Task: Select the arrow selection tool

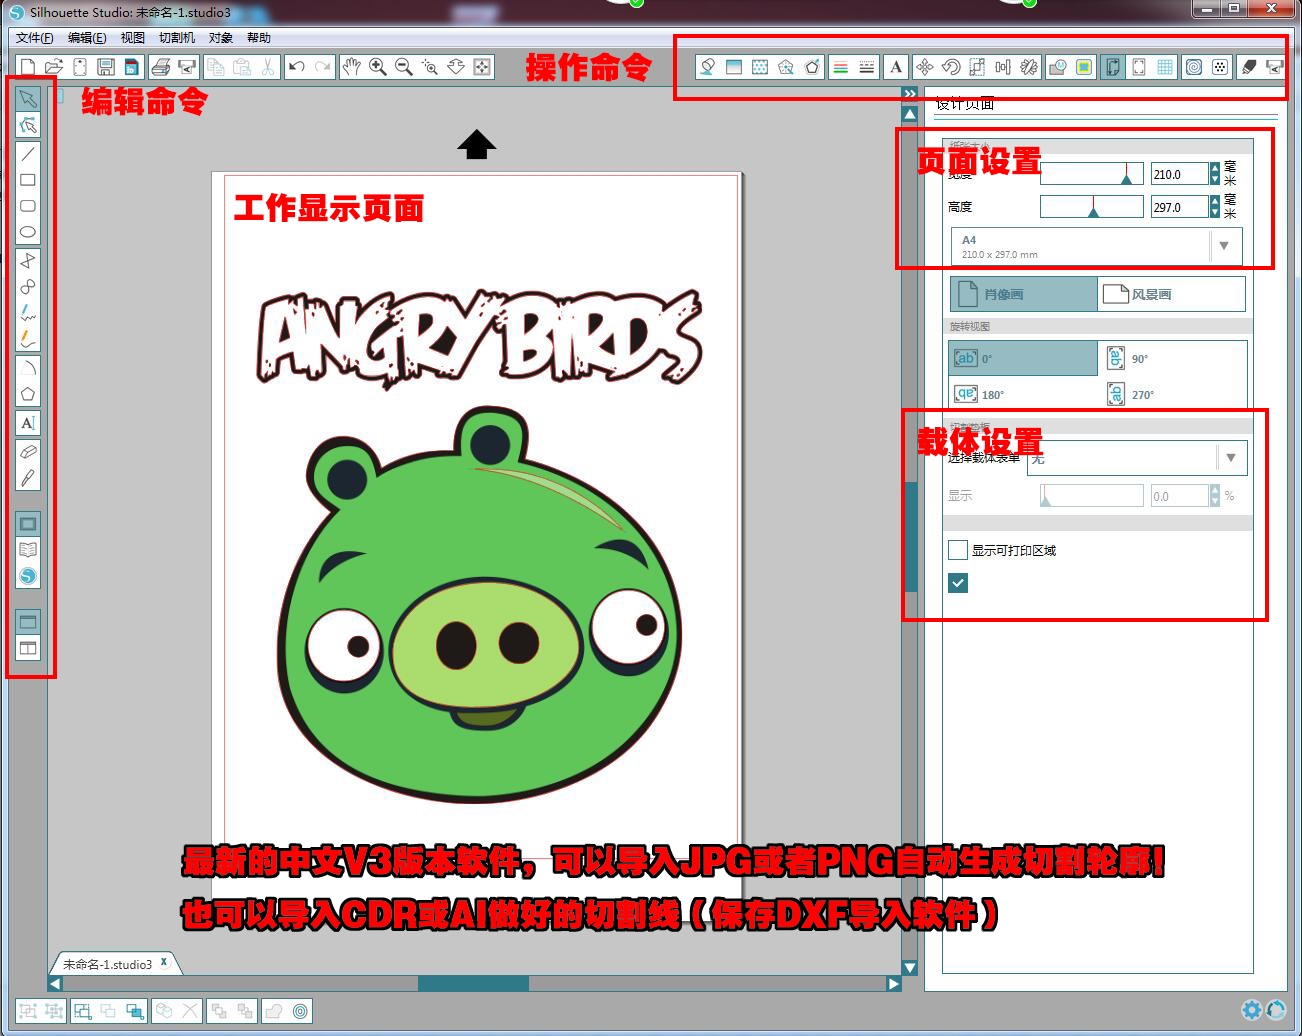Action: pyautogui.click(x=28, y=98)
